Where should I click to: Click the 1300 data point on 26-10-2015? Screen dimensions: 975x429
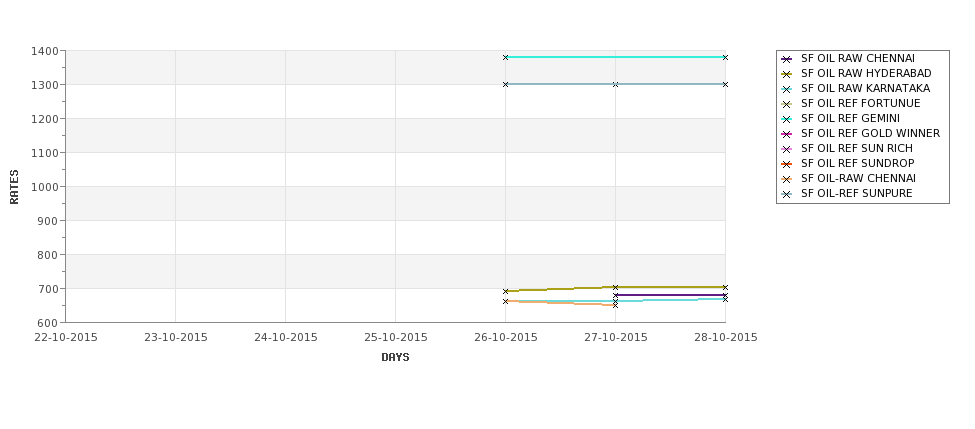[506, 84]
